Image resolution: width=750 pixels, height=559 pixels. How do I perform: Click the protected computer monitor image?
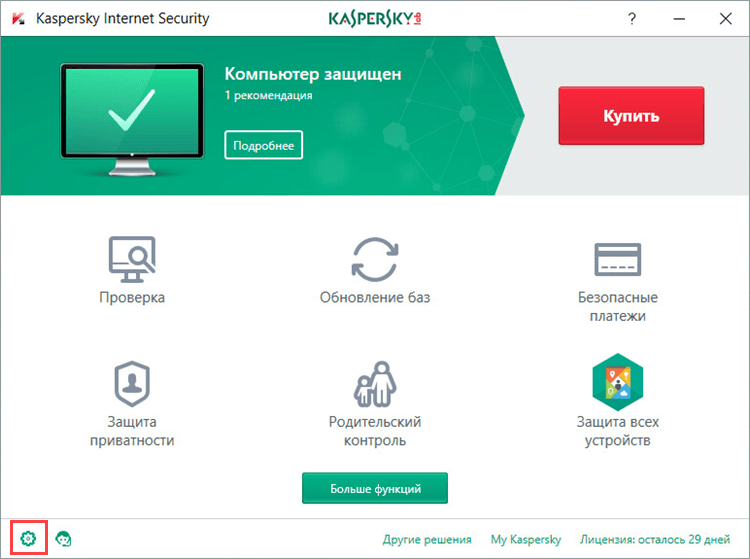(x=132, y=120)
